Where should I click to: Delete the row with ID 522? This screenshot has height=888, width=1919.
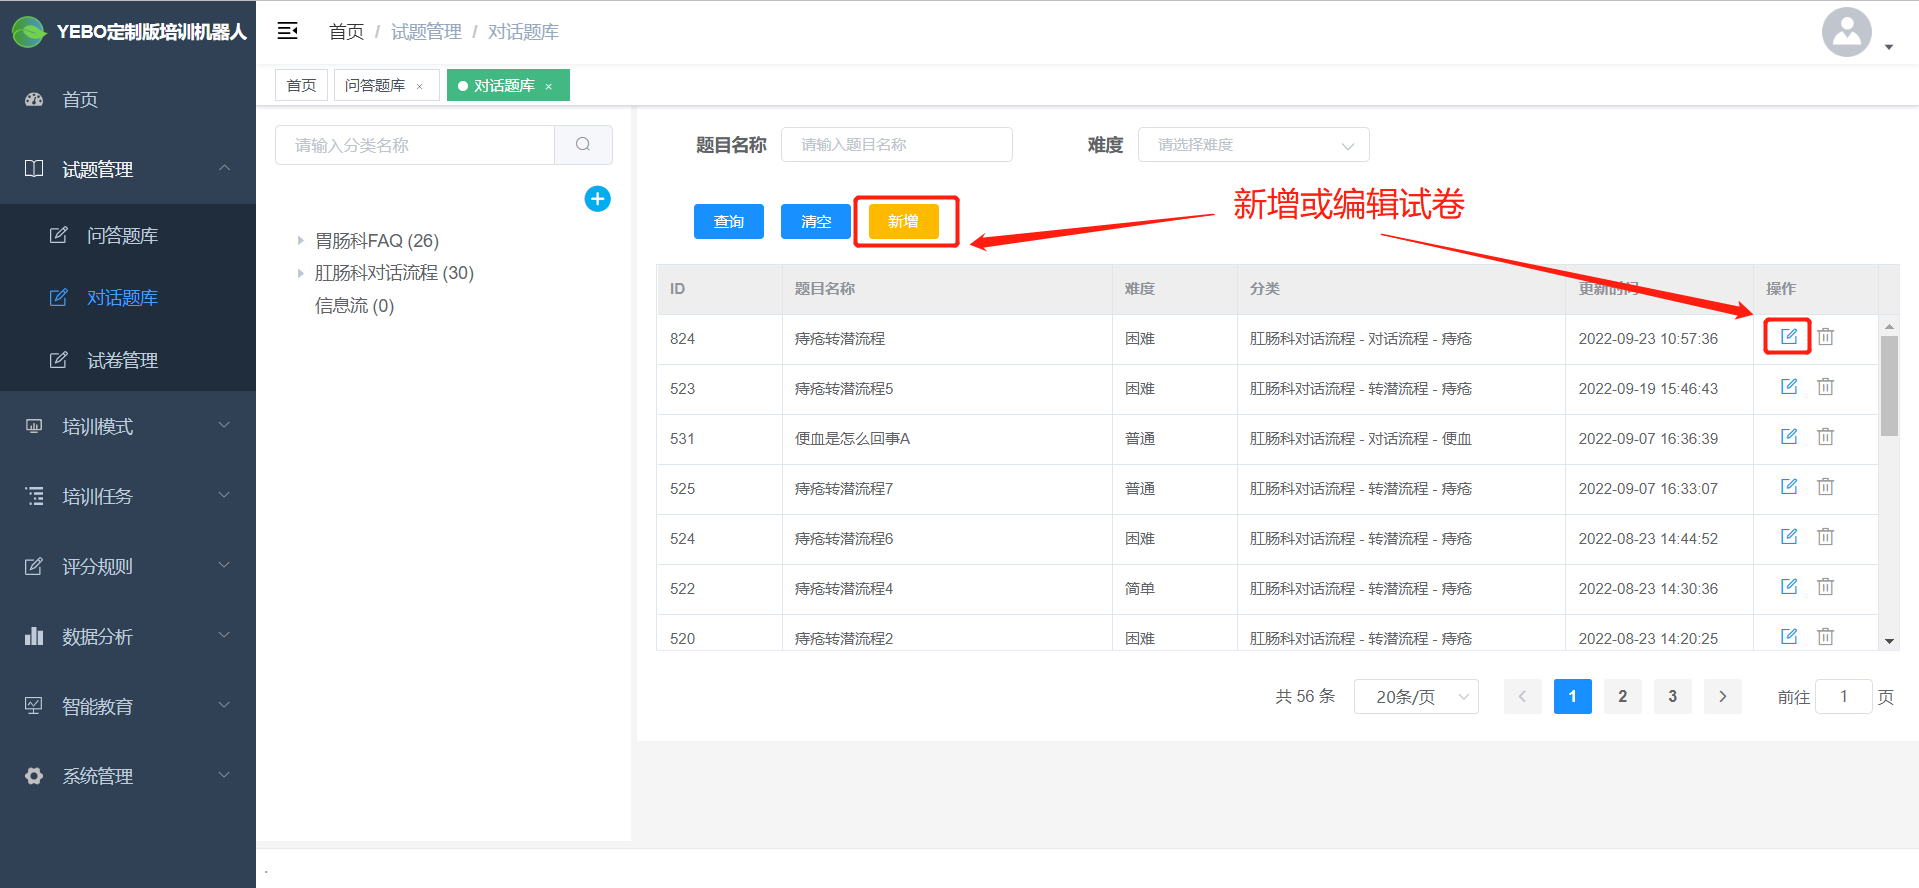click(x=1825, y=586)
